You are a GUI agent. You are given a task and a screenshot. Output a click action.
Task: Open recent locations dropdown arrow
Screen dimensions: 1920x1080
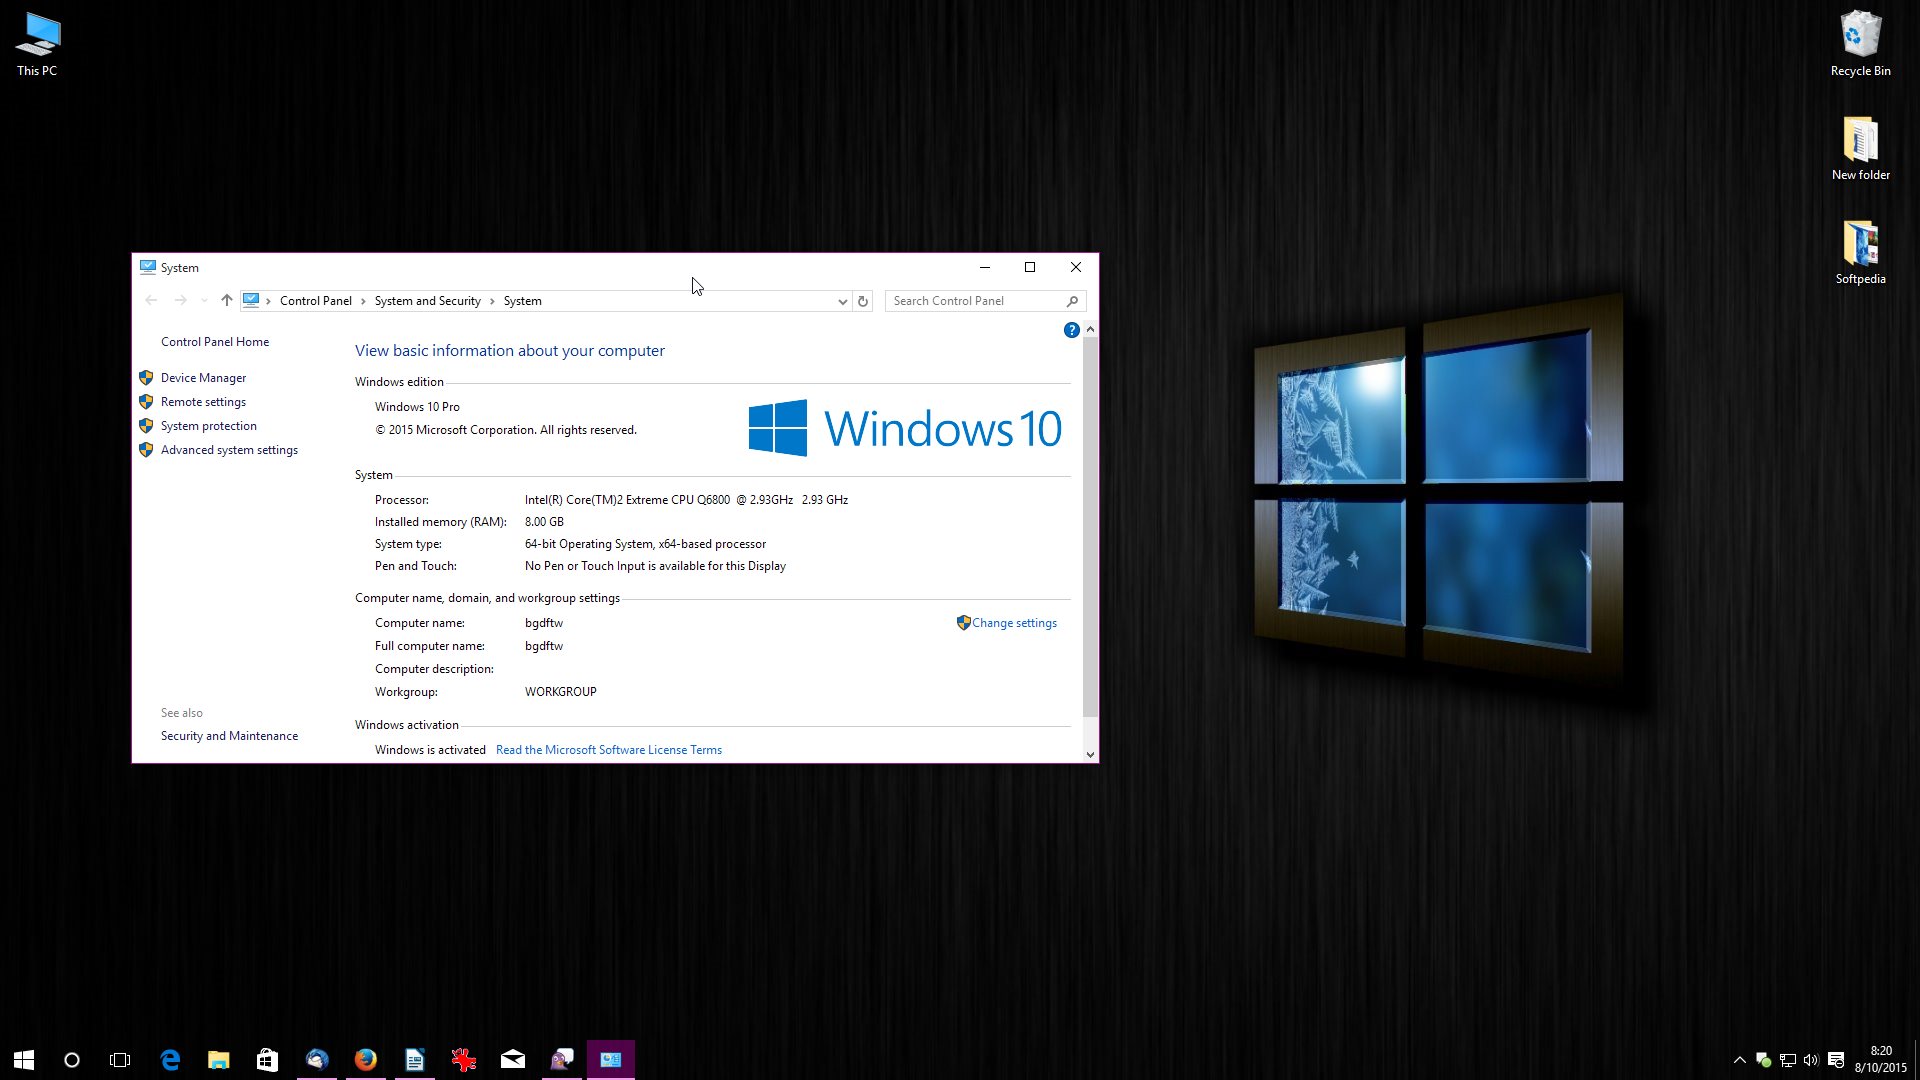click(x=204, y=301)
